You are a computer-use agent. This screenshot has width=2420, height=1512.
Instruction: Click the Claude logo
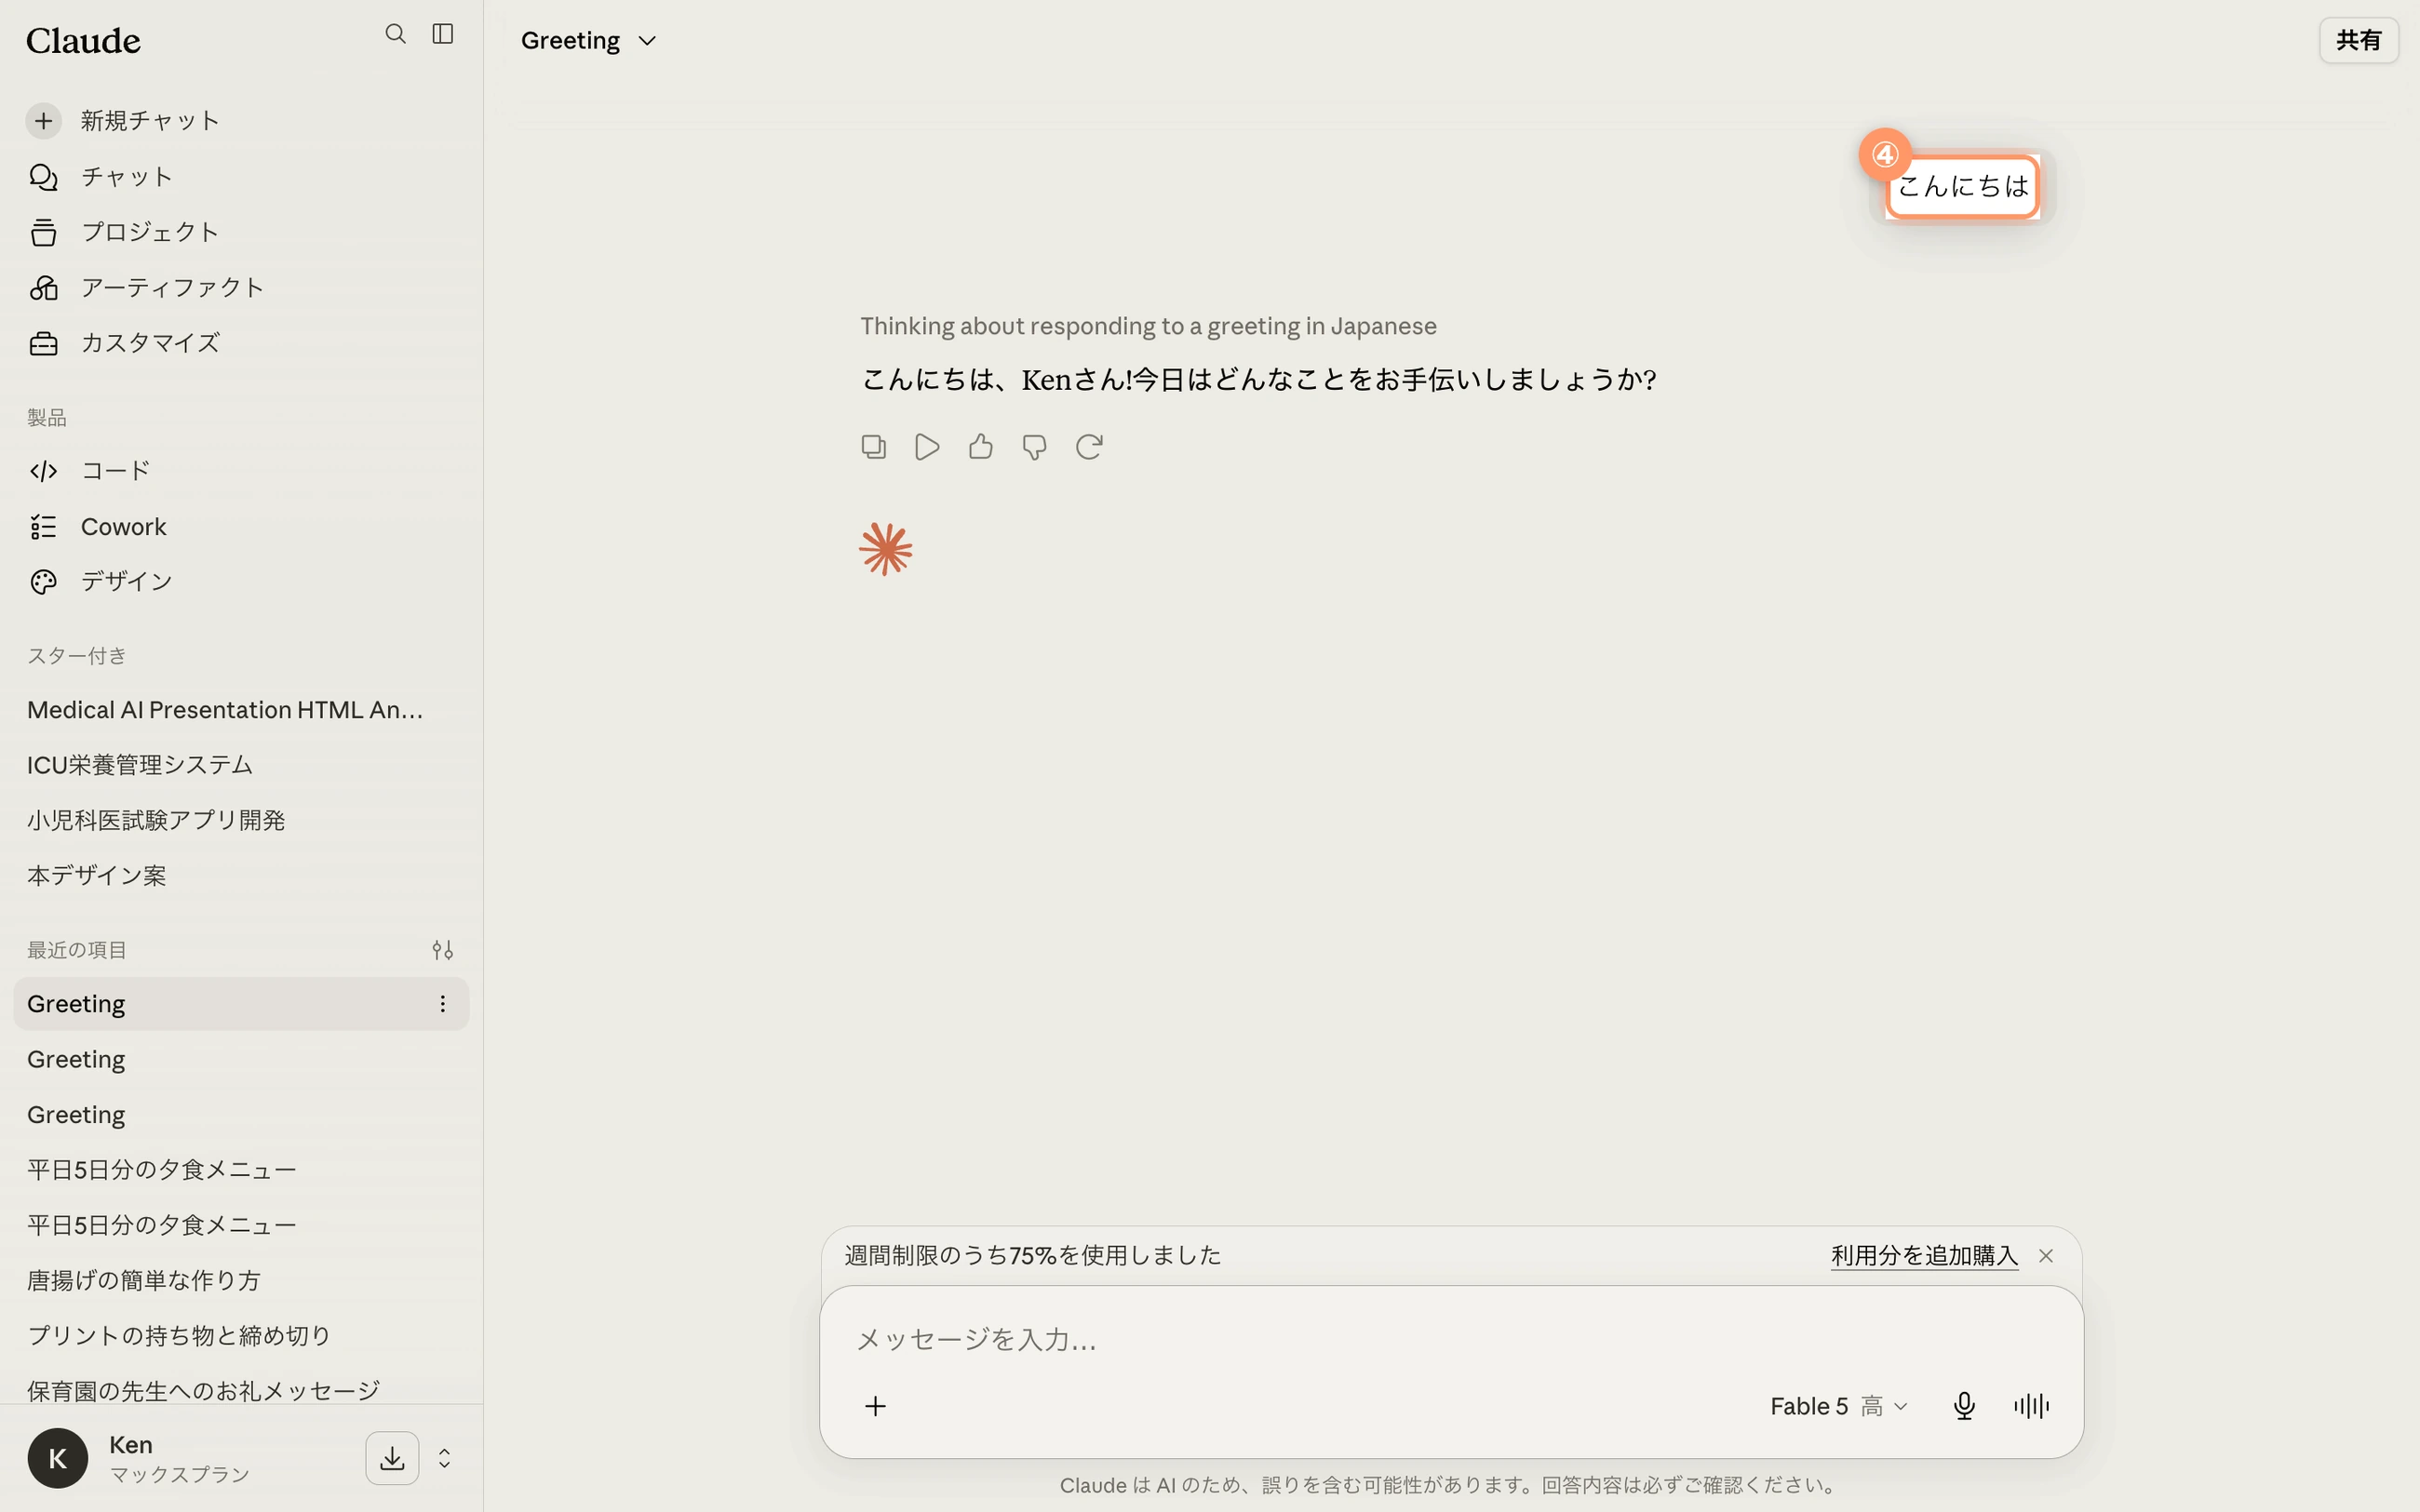click(x=83, y=41)
